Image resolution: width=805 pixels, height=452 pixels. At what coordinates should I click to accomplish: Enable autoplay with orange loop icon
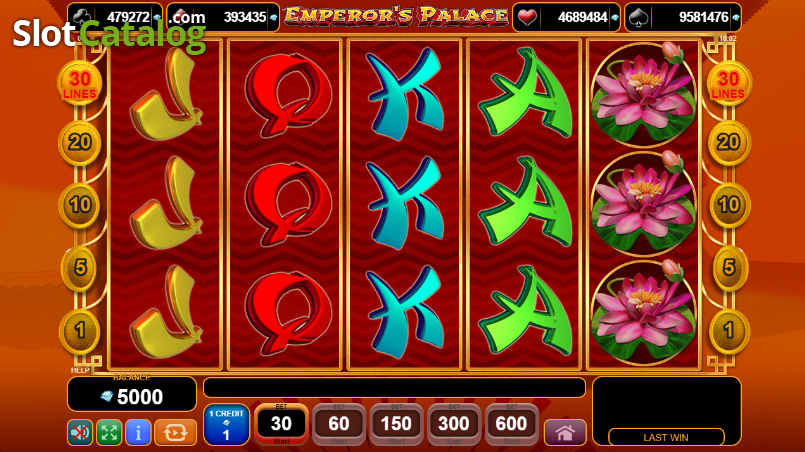pyautogui.click(x=175, y=432)
